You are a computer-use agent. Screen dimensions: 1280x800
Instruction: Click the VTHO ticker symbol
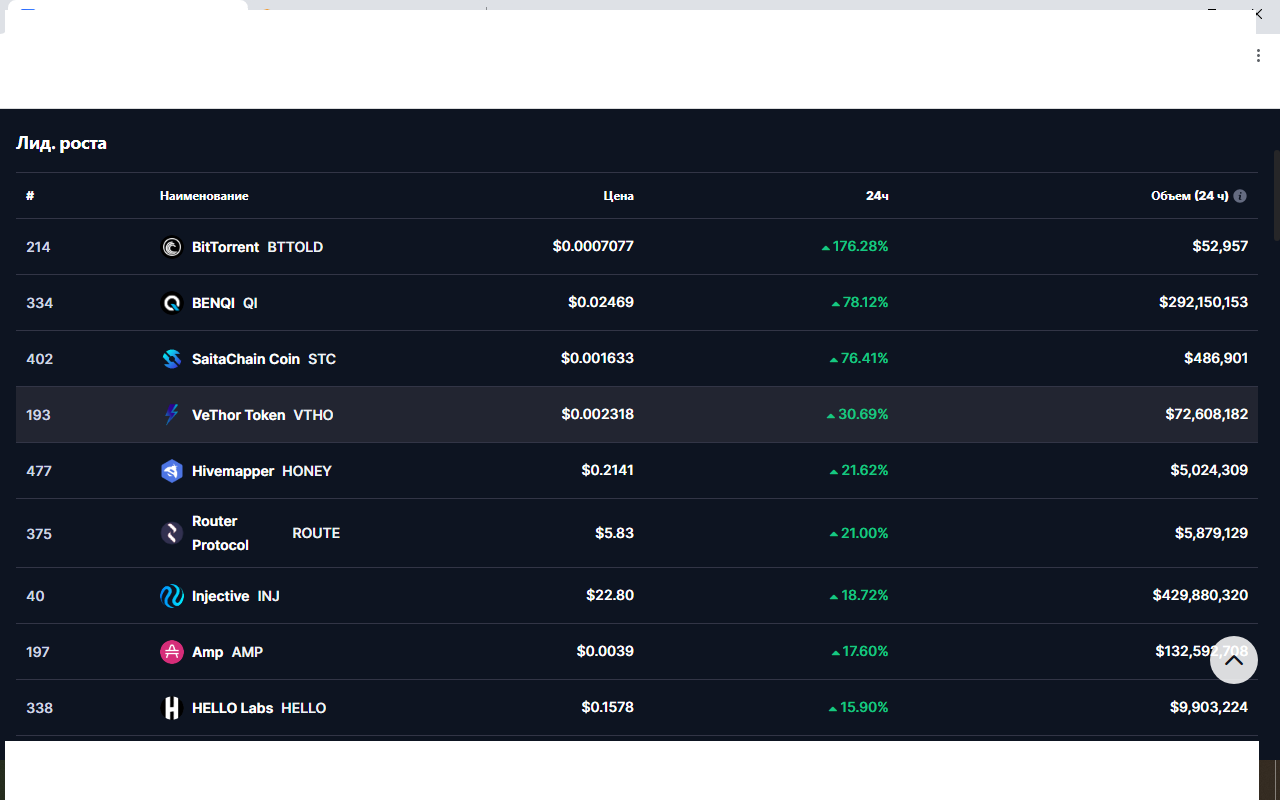point(313,415)
